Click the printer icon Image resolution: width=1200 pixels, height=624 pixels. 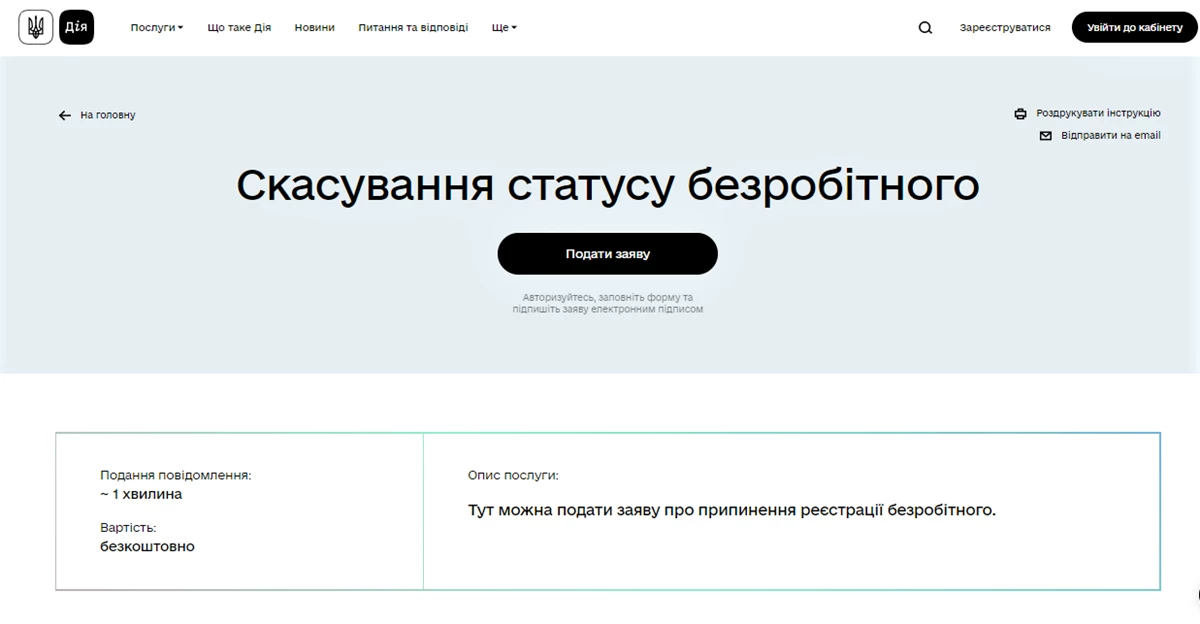(x=1020, y=114)
